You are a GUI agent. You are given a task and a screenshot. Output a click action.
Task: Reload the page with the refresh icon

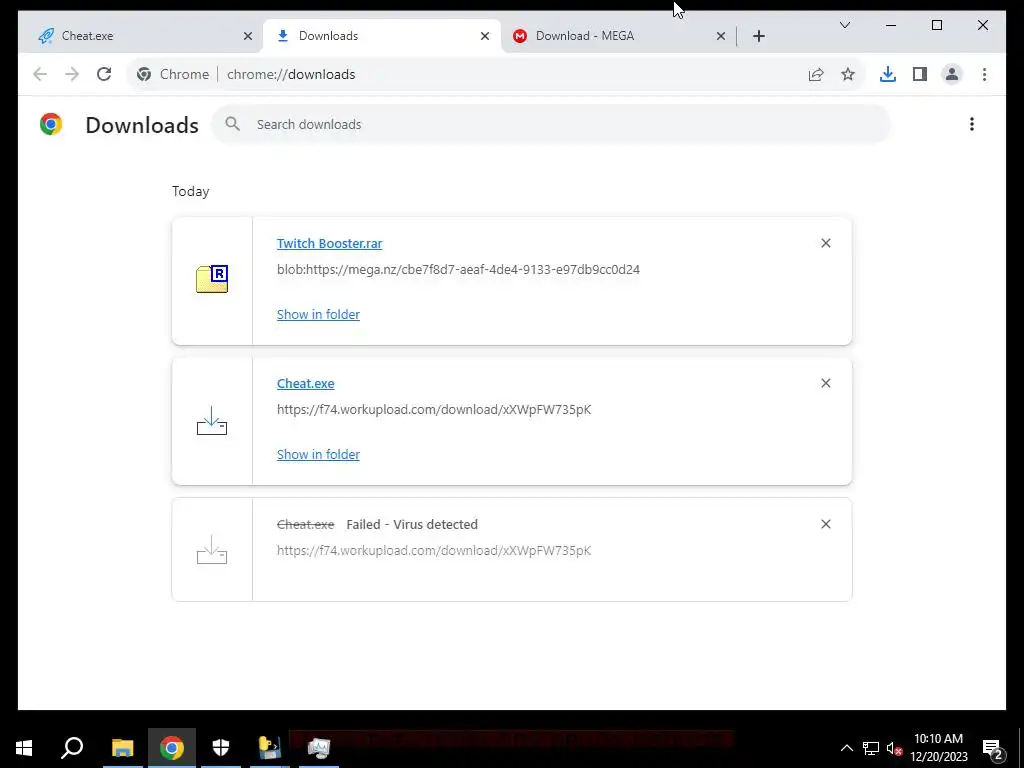coord(104,74)
